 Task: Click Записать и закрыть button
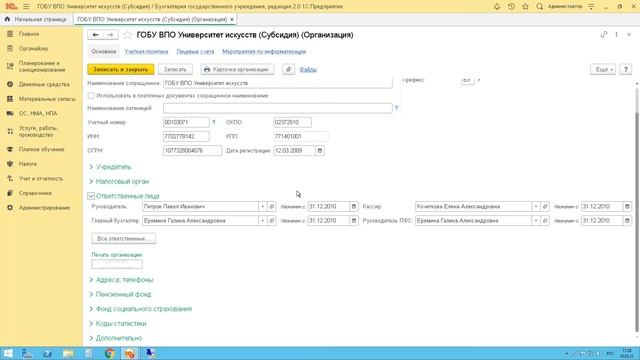[x=121, y=69]
